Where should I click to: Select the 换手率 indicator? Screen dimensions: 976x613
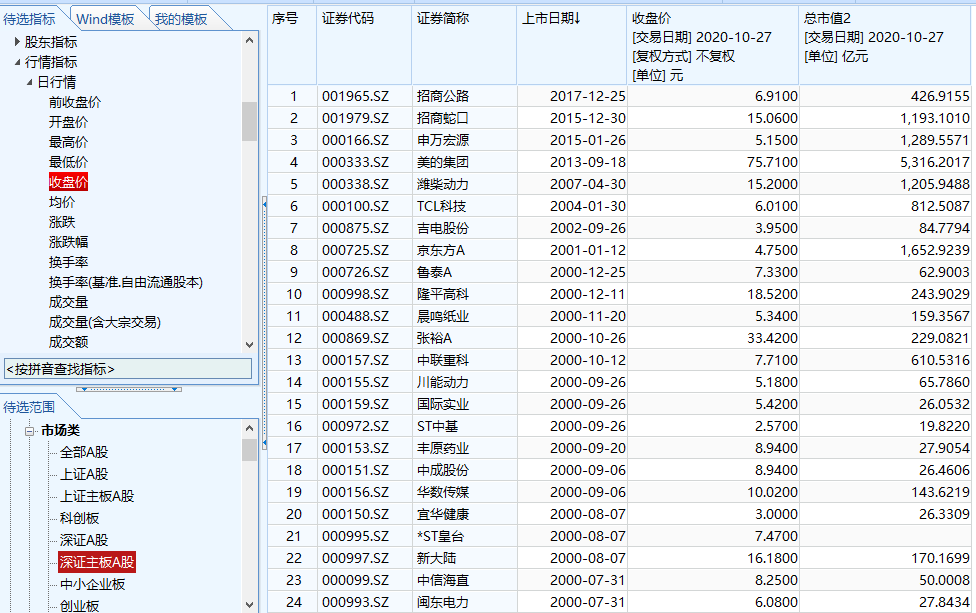68,262
